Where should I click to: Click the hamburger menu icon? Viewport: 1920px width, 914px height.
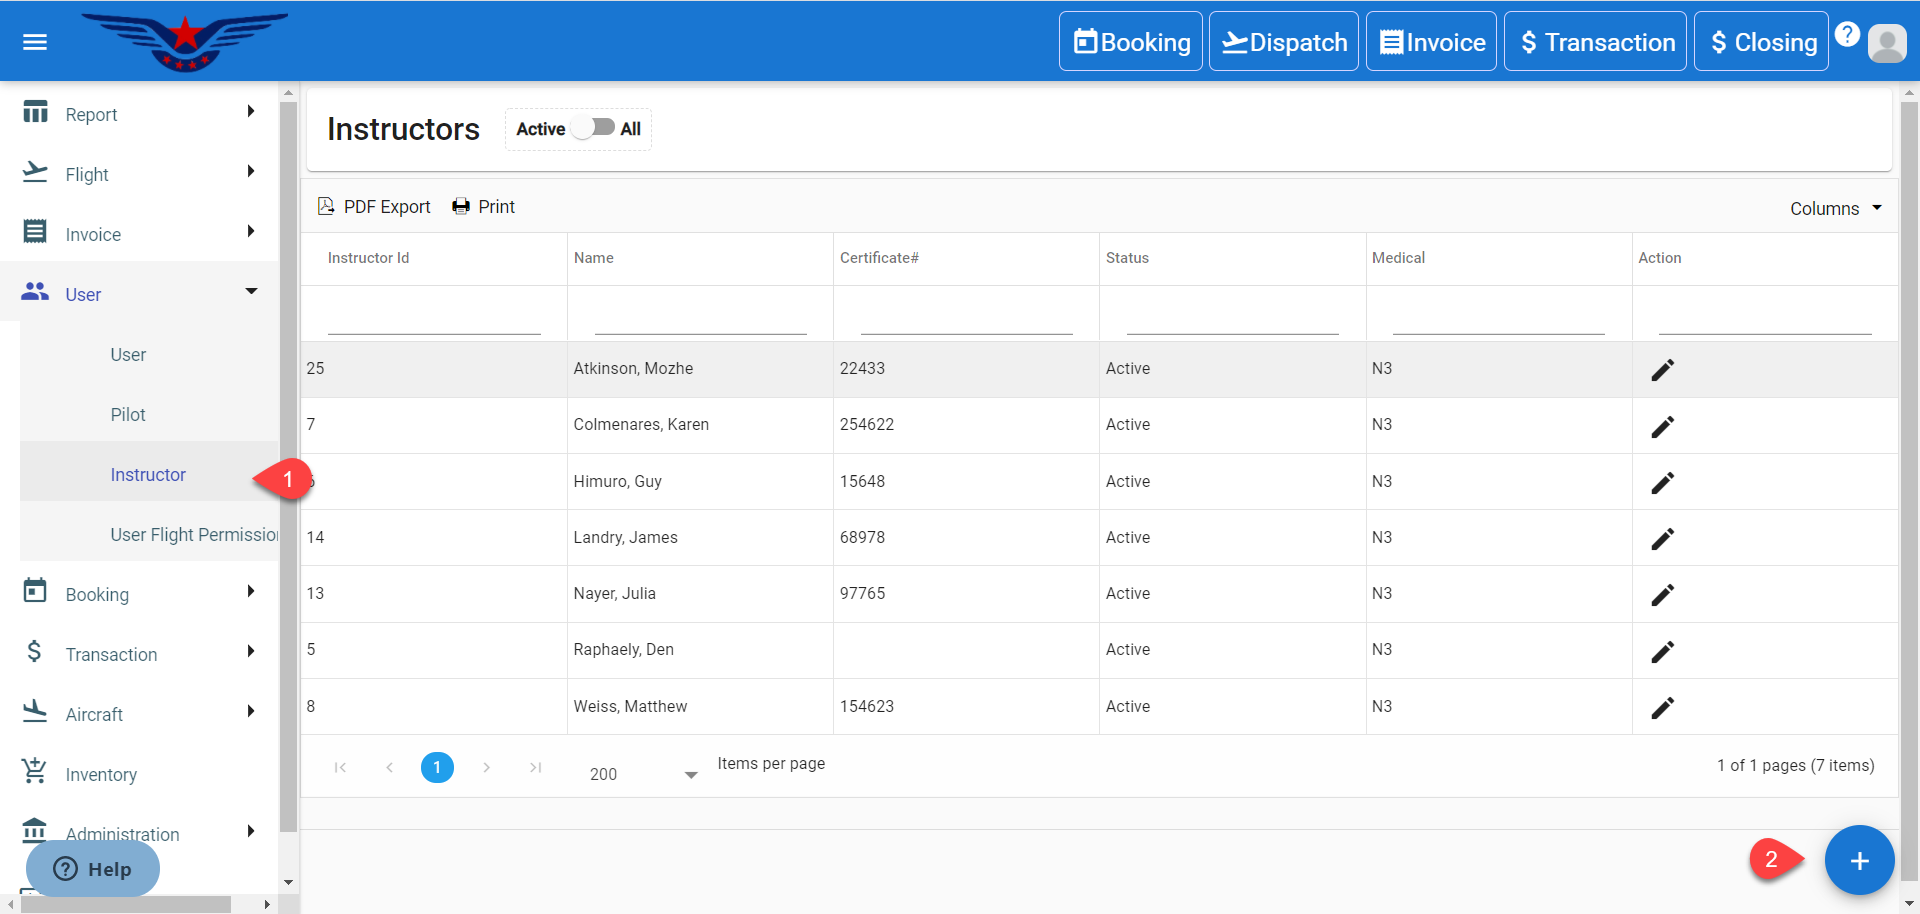click(x=35, y=42)
